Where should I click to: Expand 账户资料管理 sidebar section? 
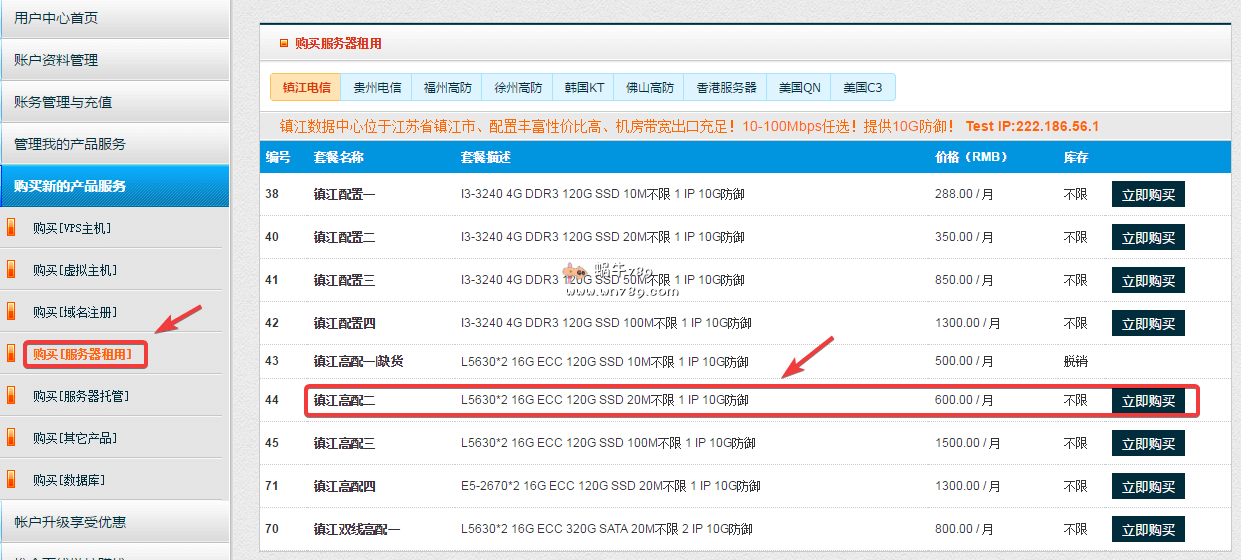pyautogui.click(x=56, y=60)
